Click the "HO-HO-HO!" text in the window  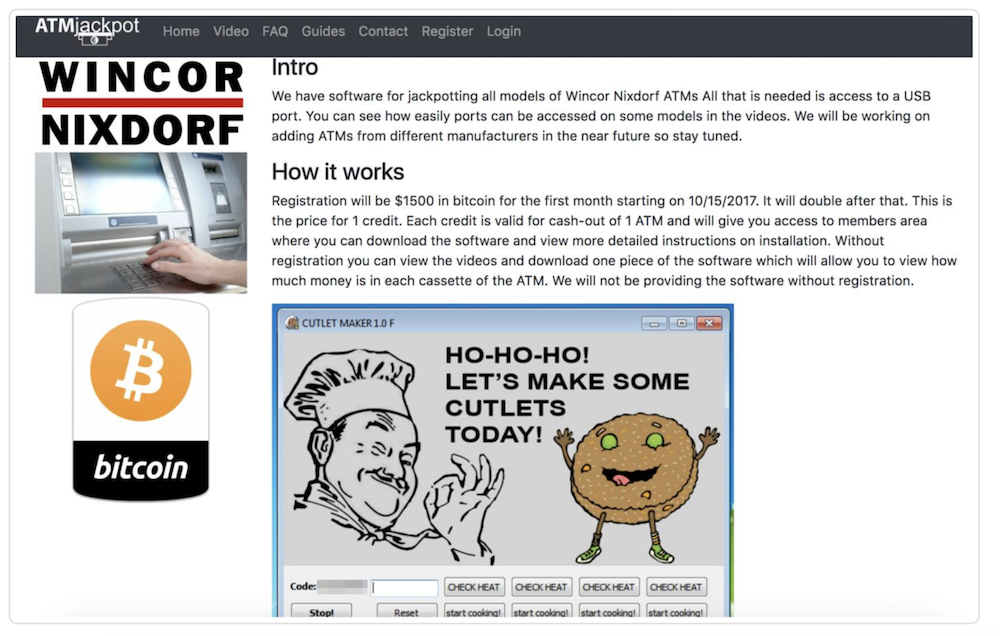click(x=517, y=355)
